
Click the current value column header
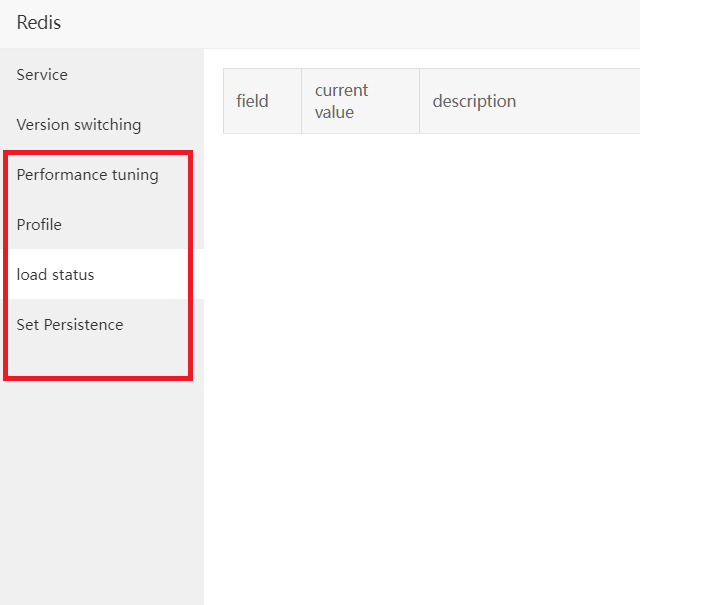(x=342, y=101)
